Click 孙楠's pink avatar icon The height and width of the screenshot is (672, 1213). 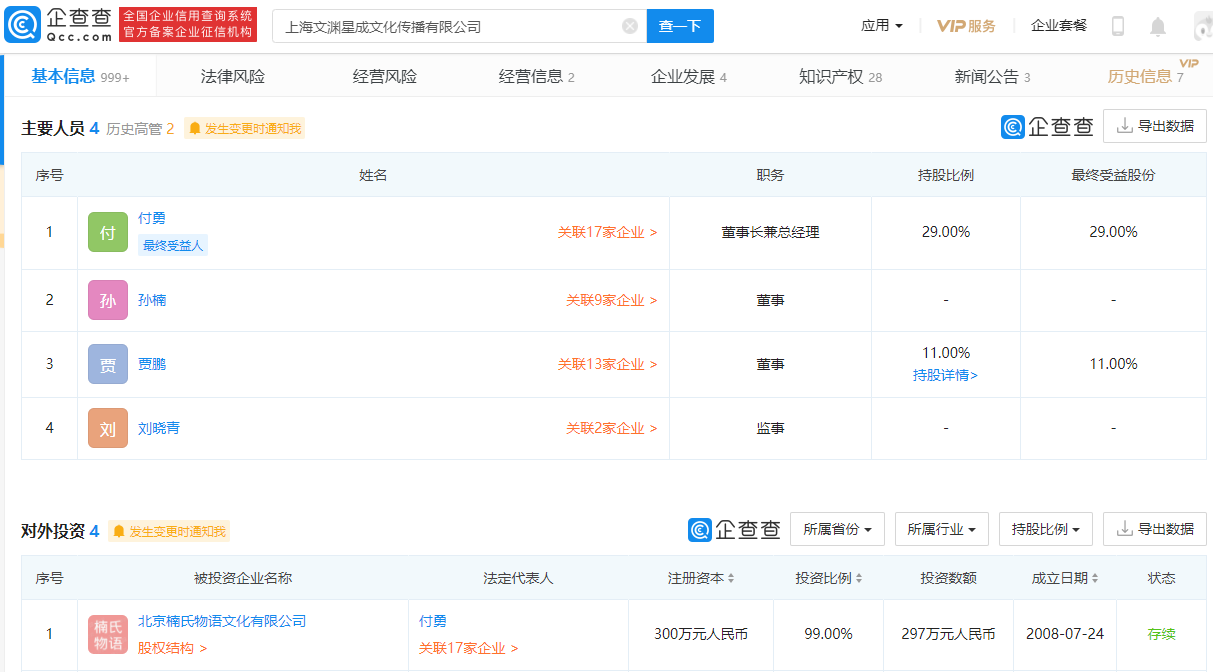[x=107, y=300]
